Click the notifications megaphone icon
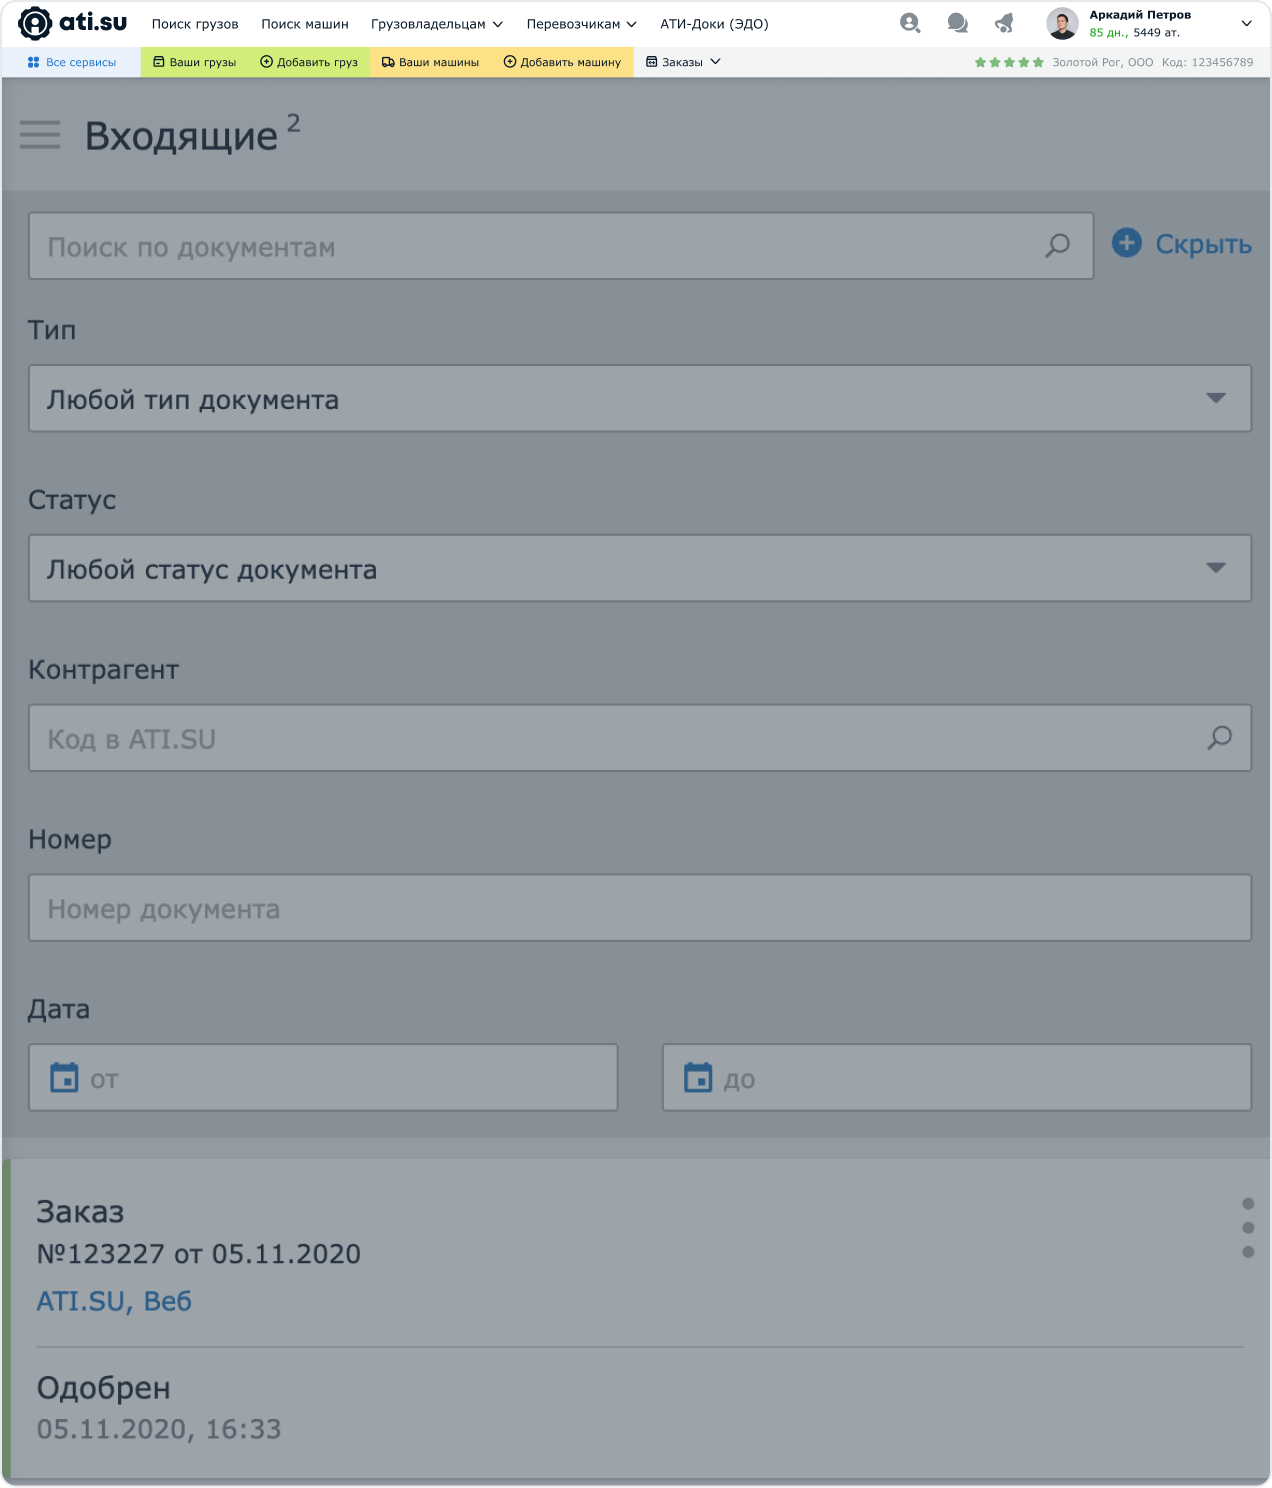 1004,23
